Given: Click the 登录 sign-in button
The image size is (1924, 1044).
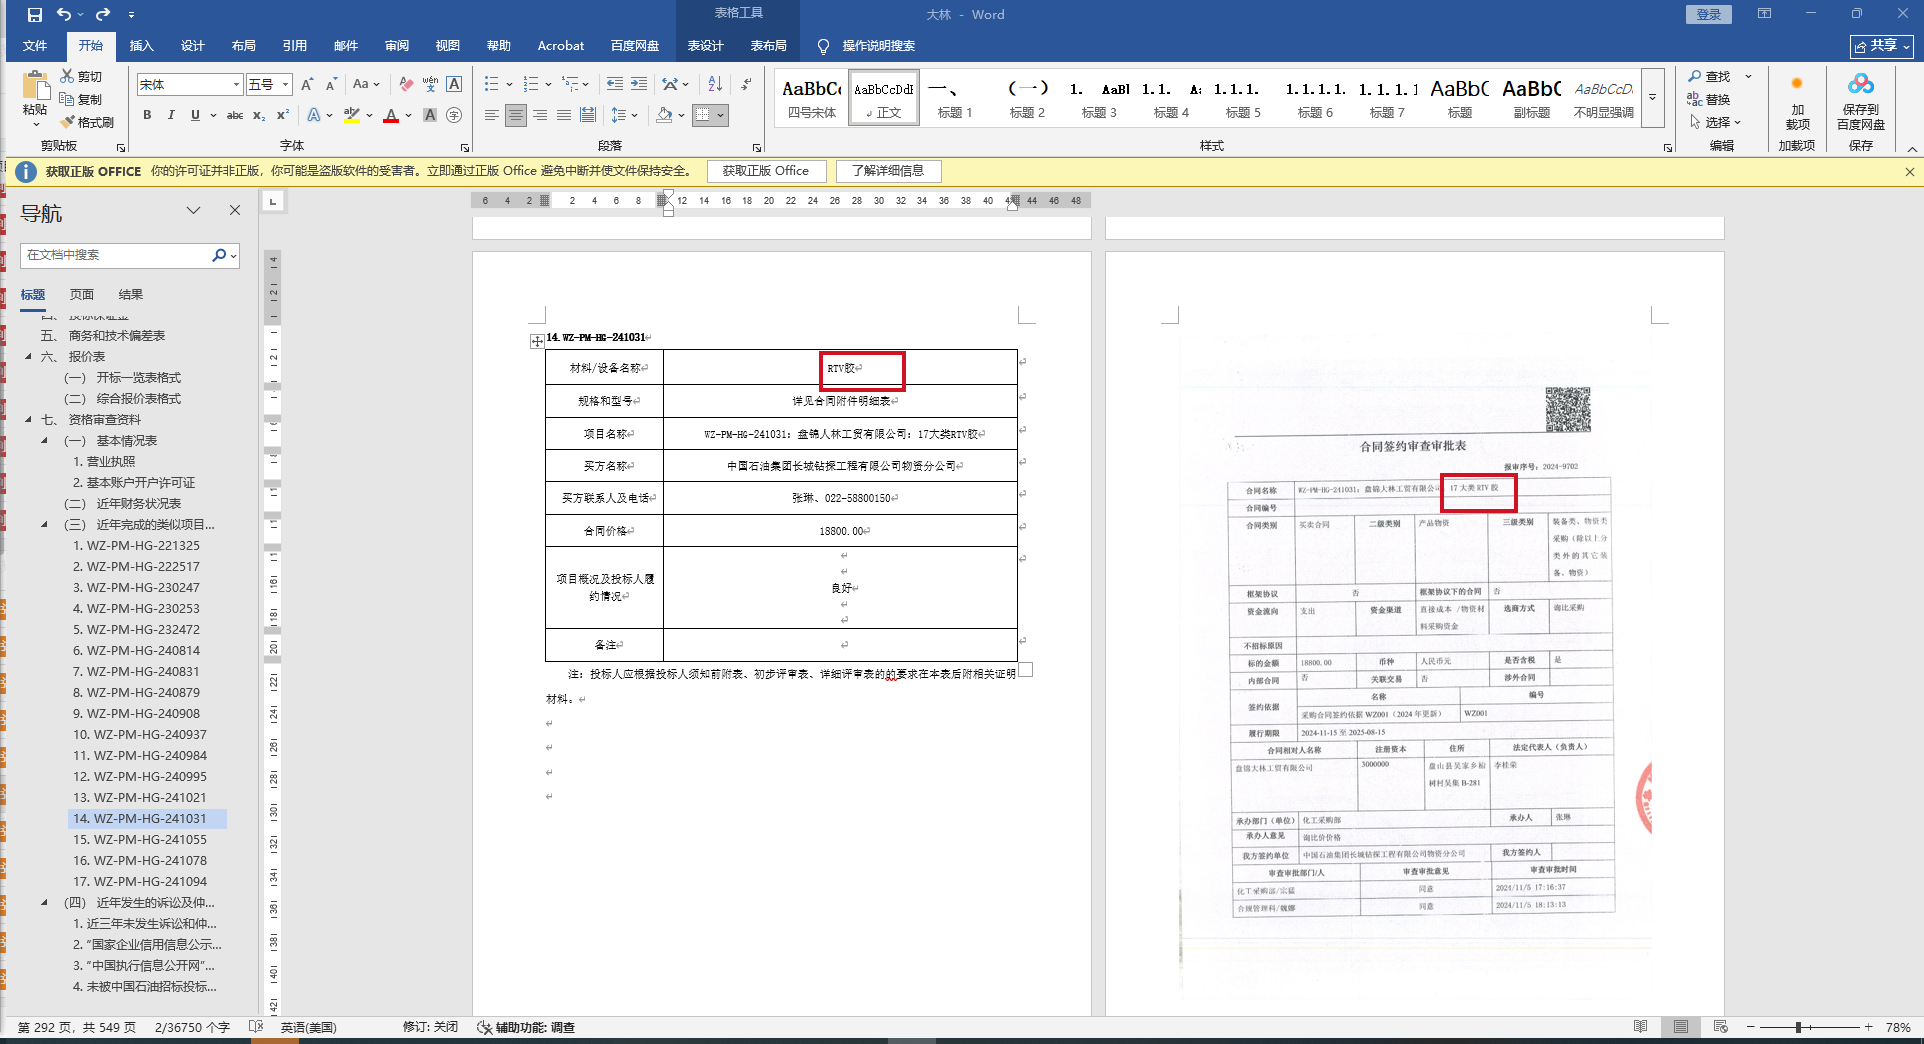Looking at the screenshot, I should (x=1709, y=14).
